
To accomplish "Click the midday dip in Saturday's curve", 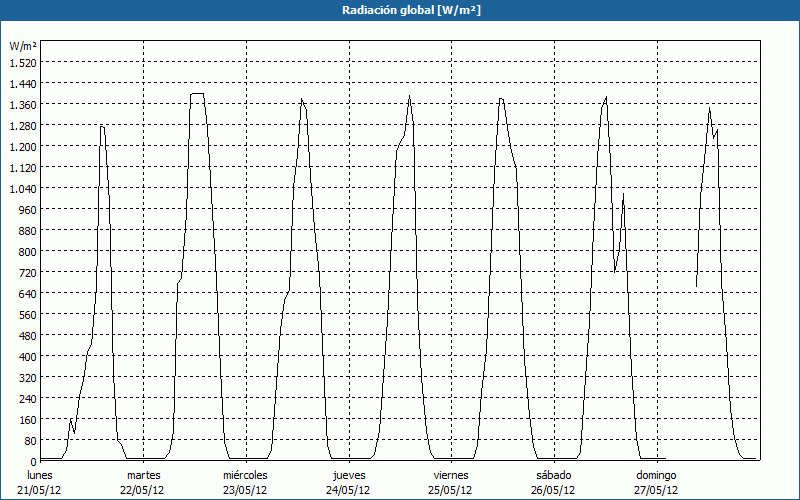I will click(615, 270).
